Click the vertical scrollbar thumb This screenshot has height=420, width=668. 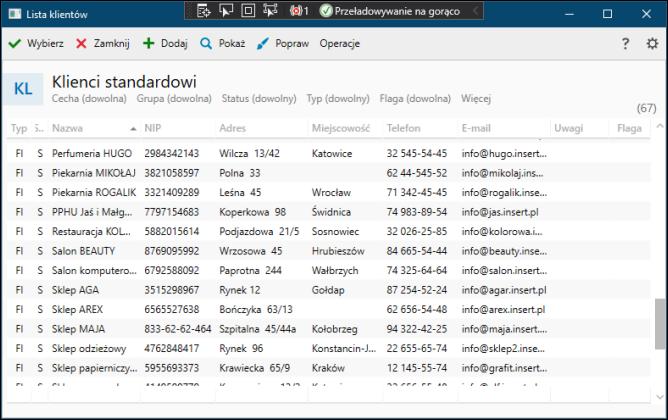[x=660, y=324]
